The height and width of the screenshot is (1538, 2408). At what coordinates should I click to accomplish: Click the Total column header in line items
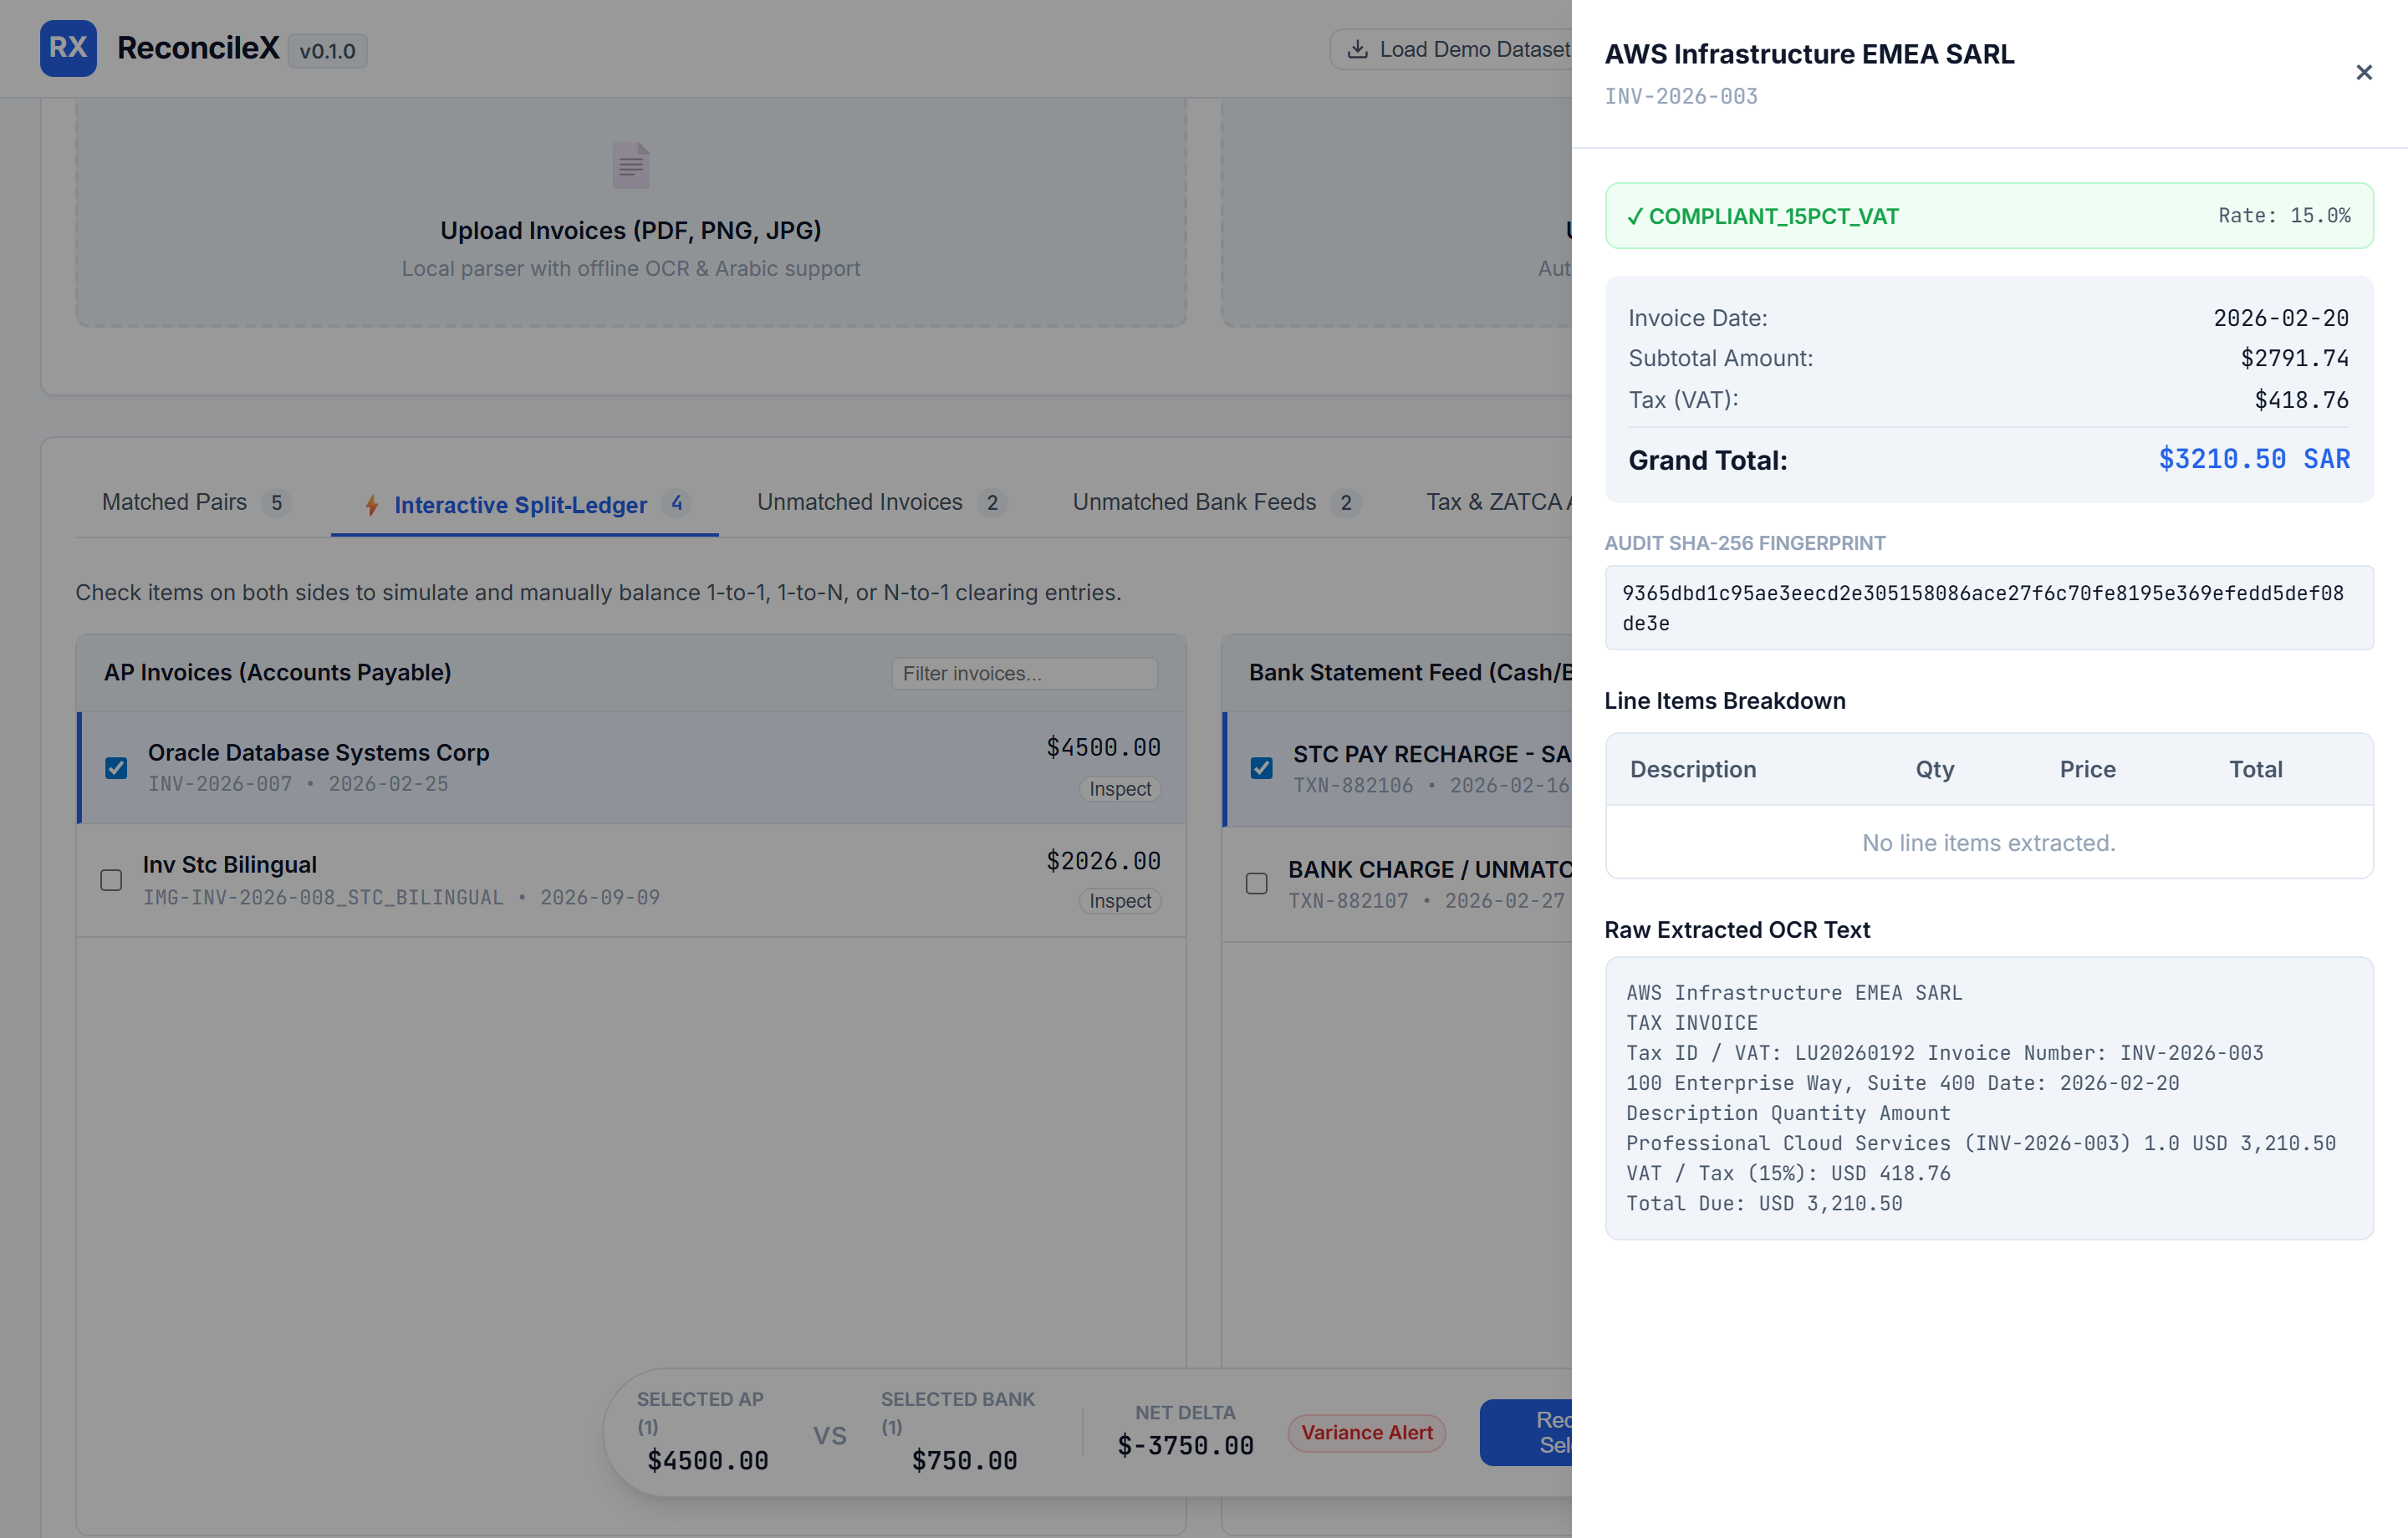2255,769
